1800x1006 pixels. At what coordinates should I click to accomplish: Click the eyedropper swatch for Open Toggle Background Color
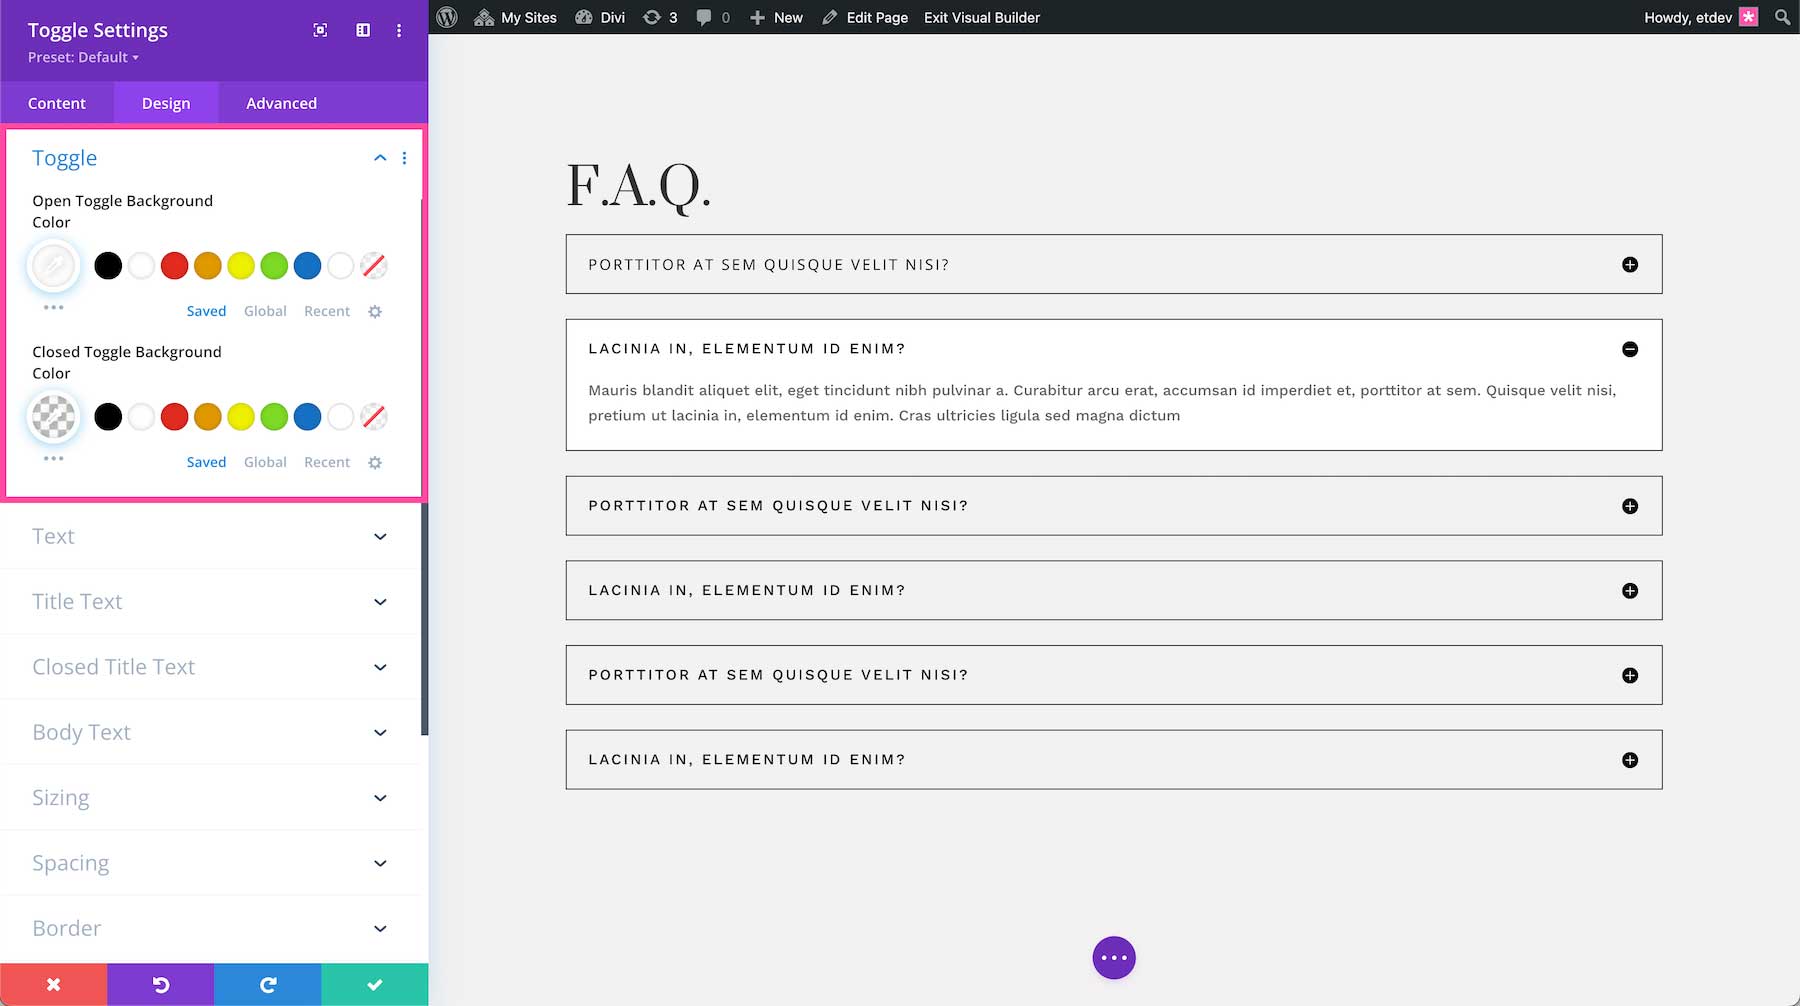pyautogui.click(x=54, y=265)
